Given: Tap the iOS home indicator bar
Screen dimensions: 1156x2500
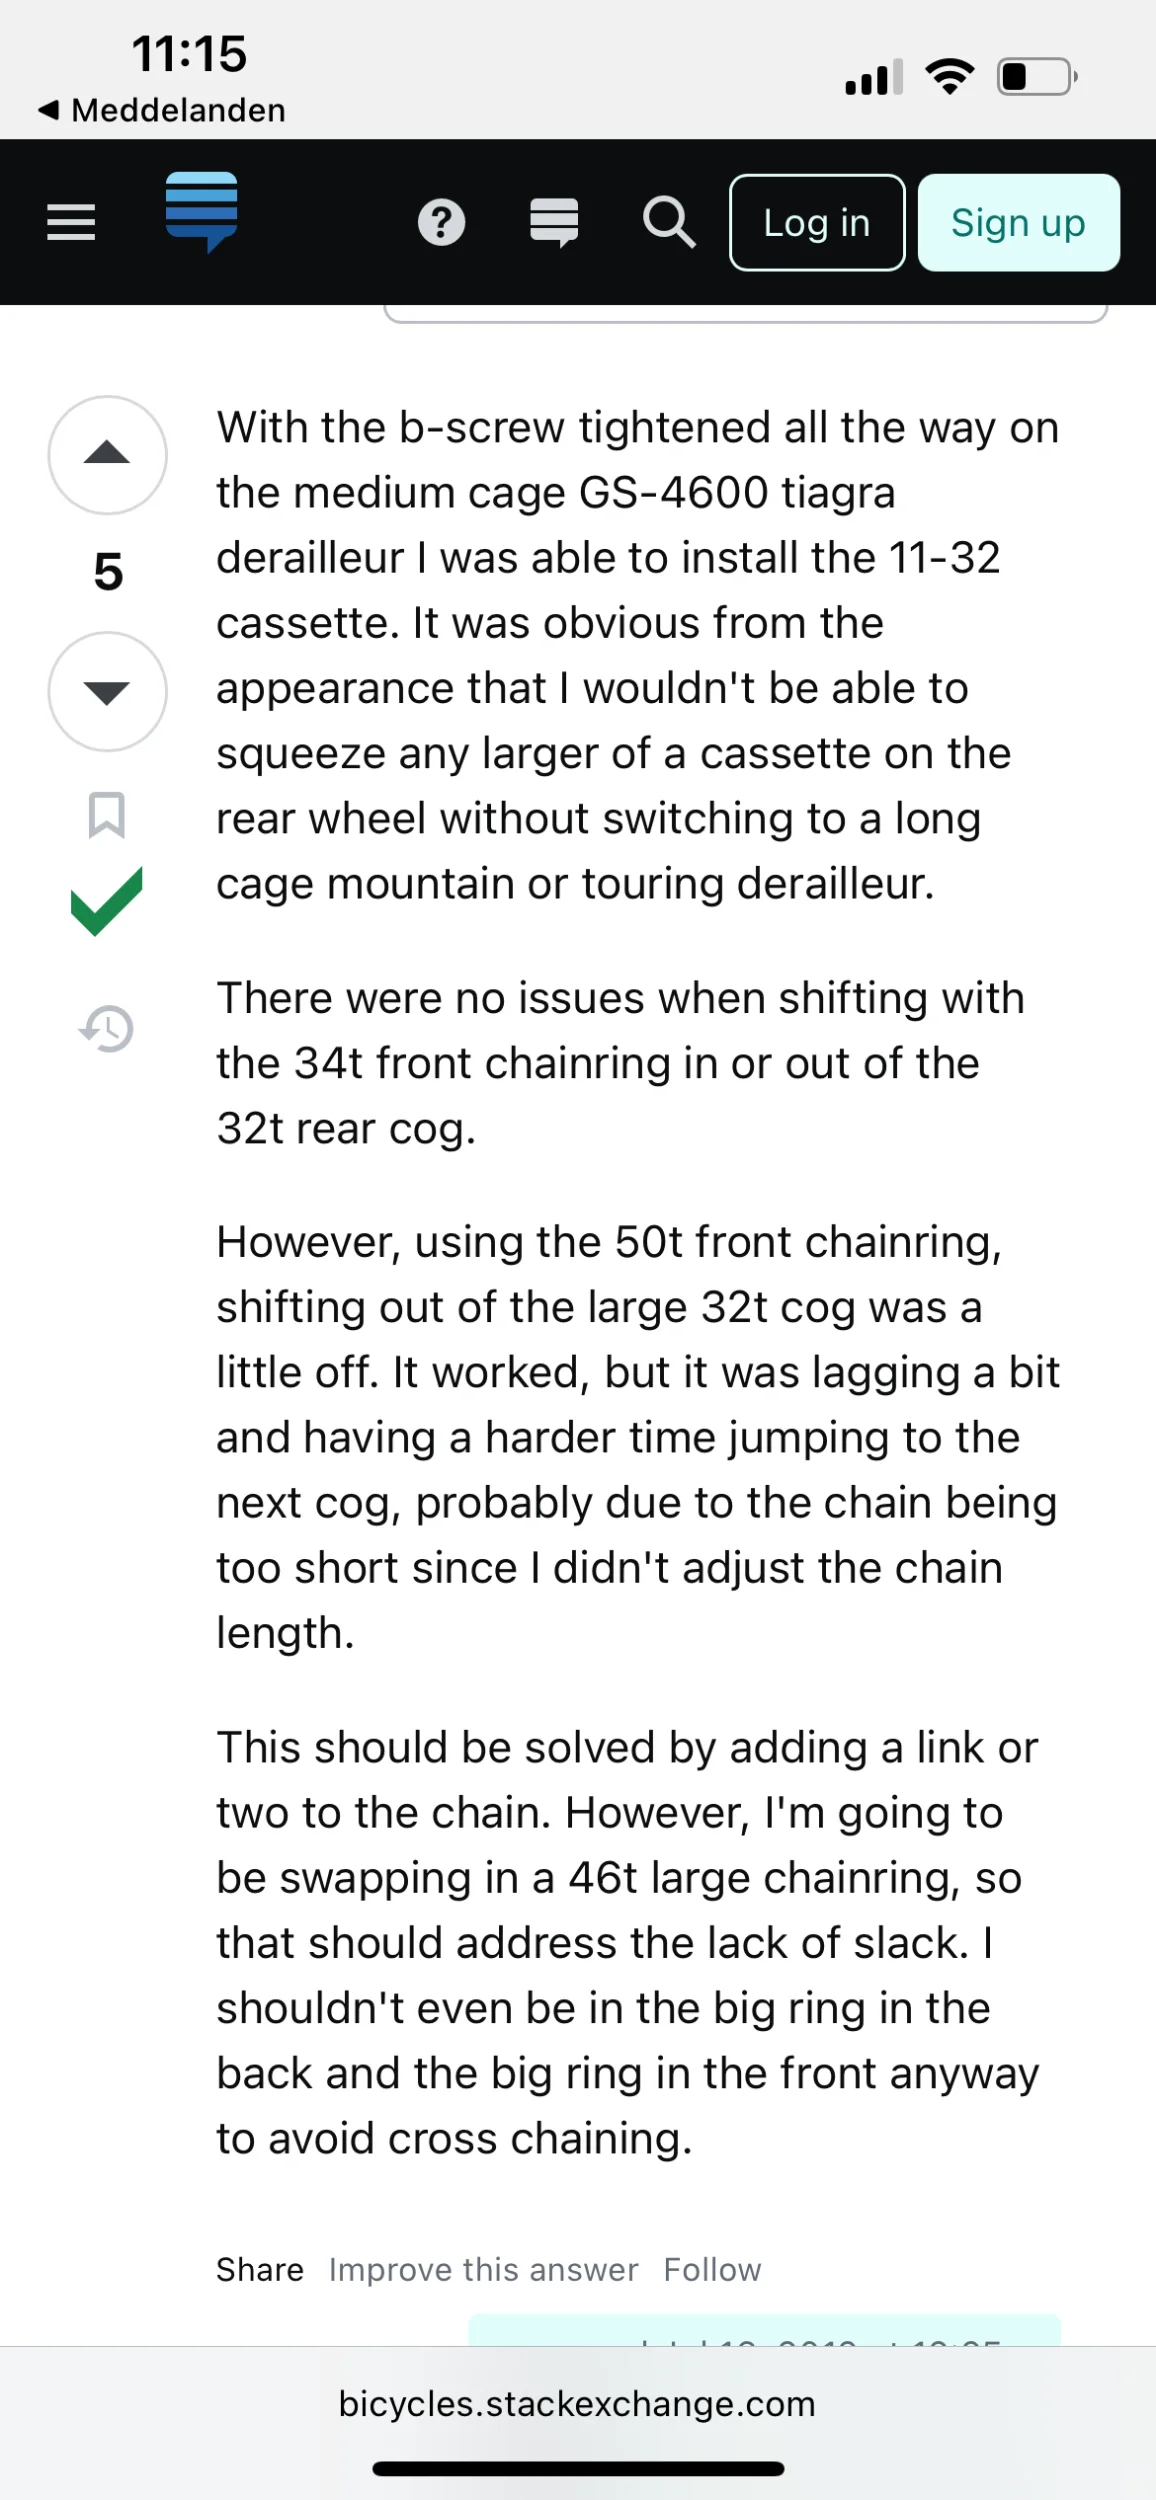Looking at the screenshot, I should (578, 2469).
